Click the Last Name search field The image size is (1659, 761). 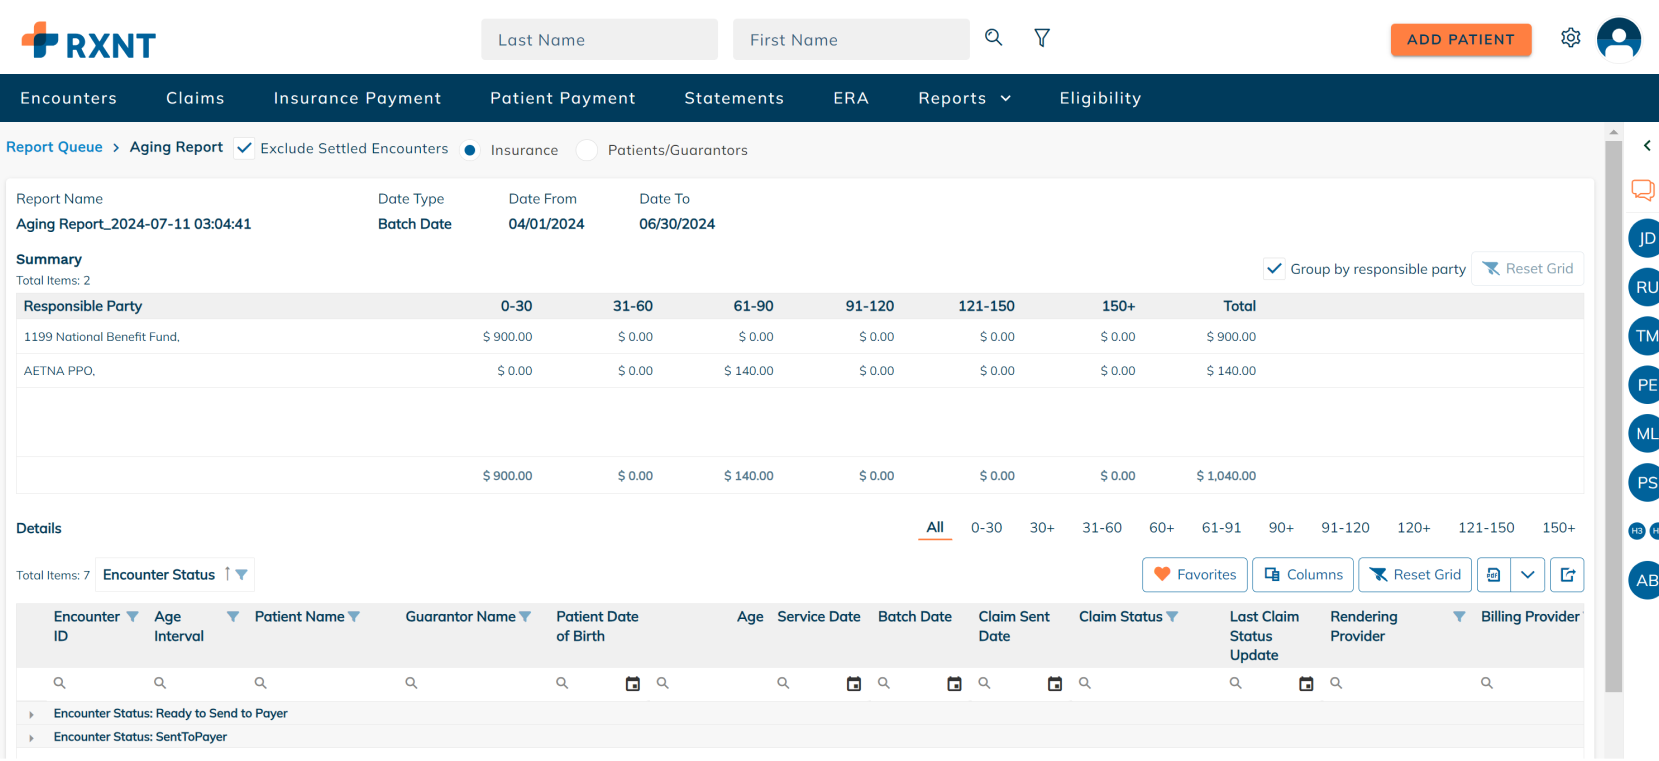coord(599,40)
